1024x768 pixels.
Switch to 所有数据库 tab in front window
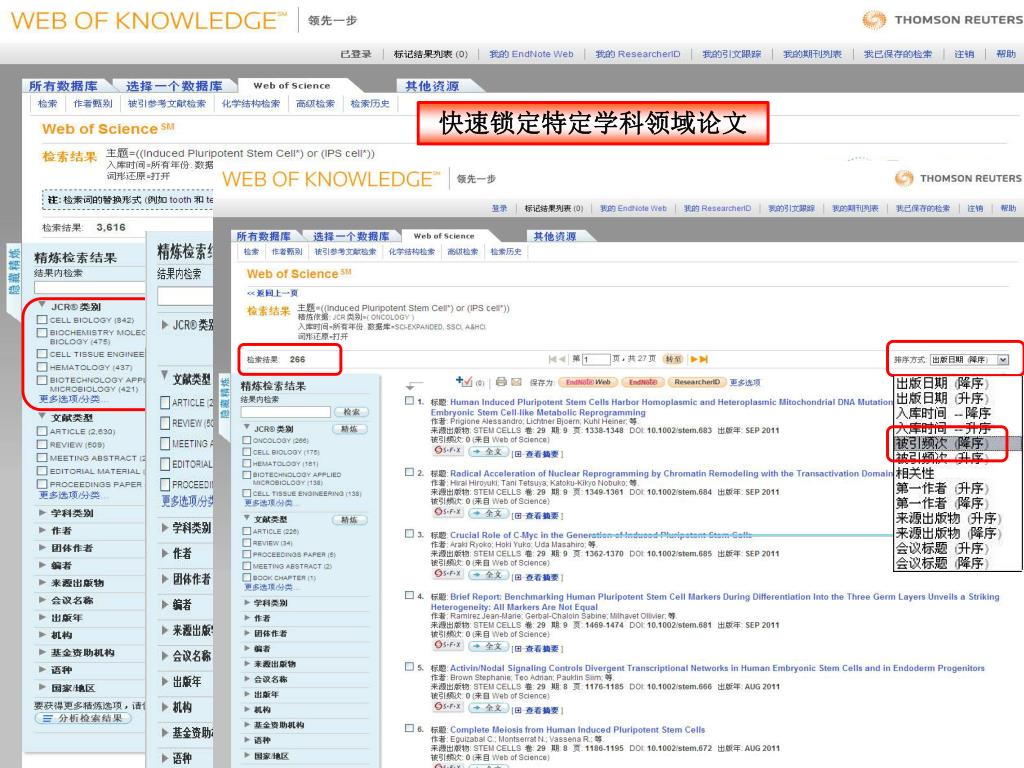(x=263, y=236)
